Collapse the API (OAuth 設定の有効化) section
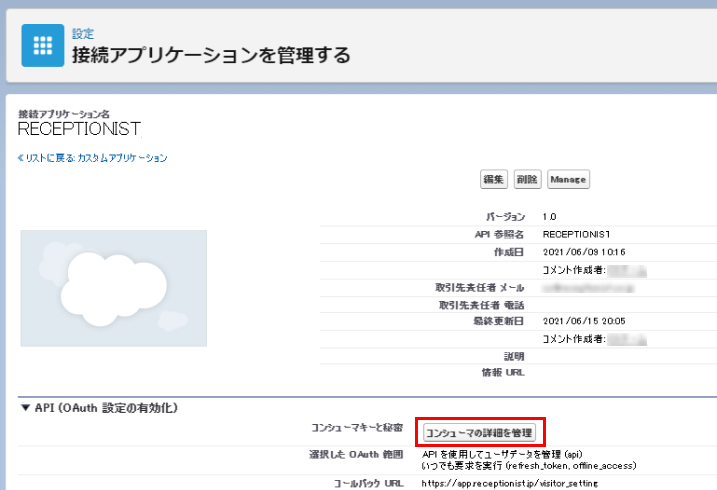717x490 pixels. [26, 407]
